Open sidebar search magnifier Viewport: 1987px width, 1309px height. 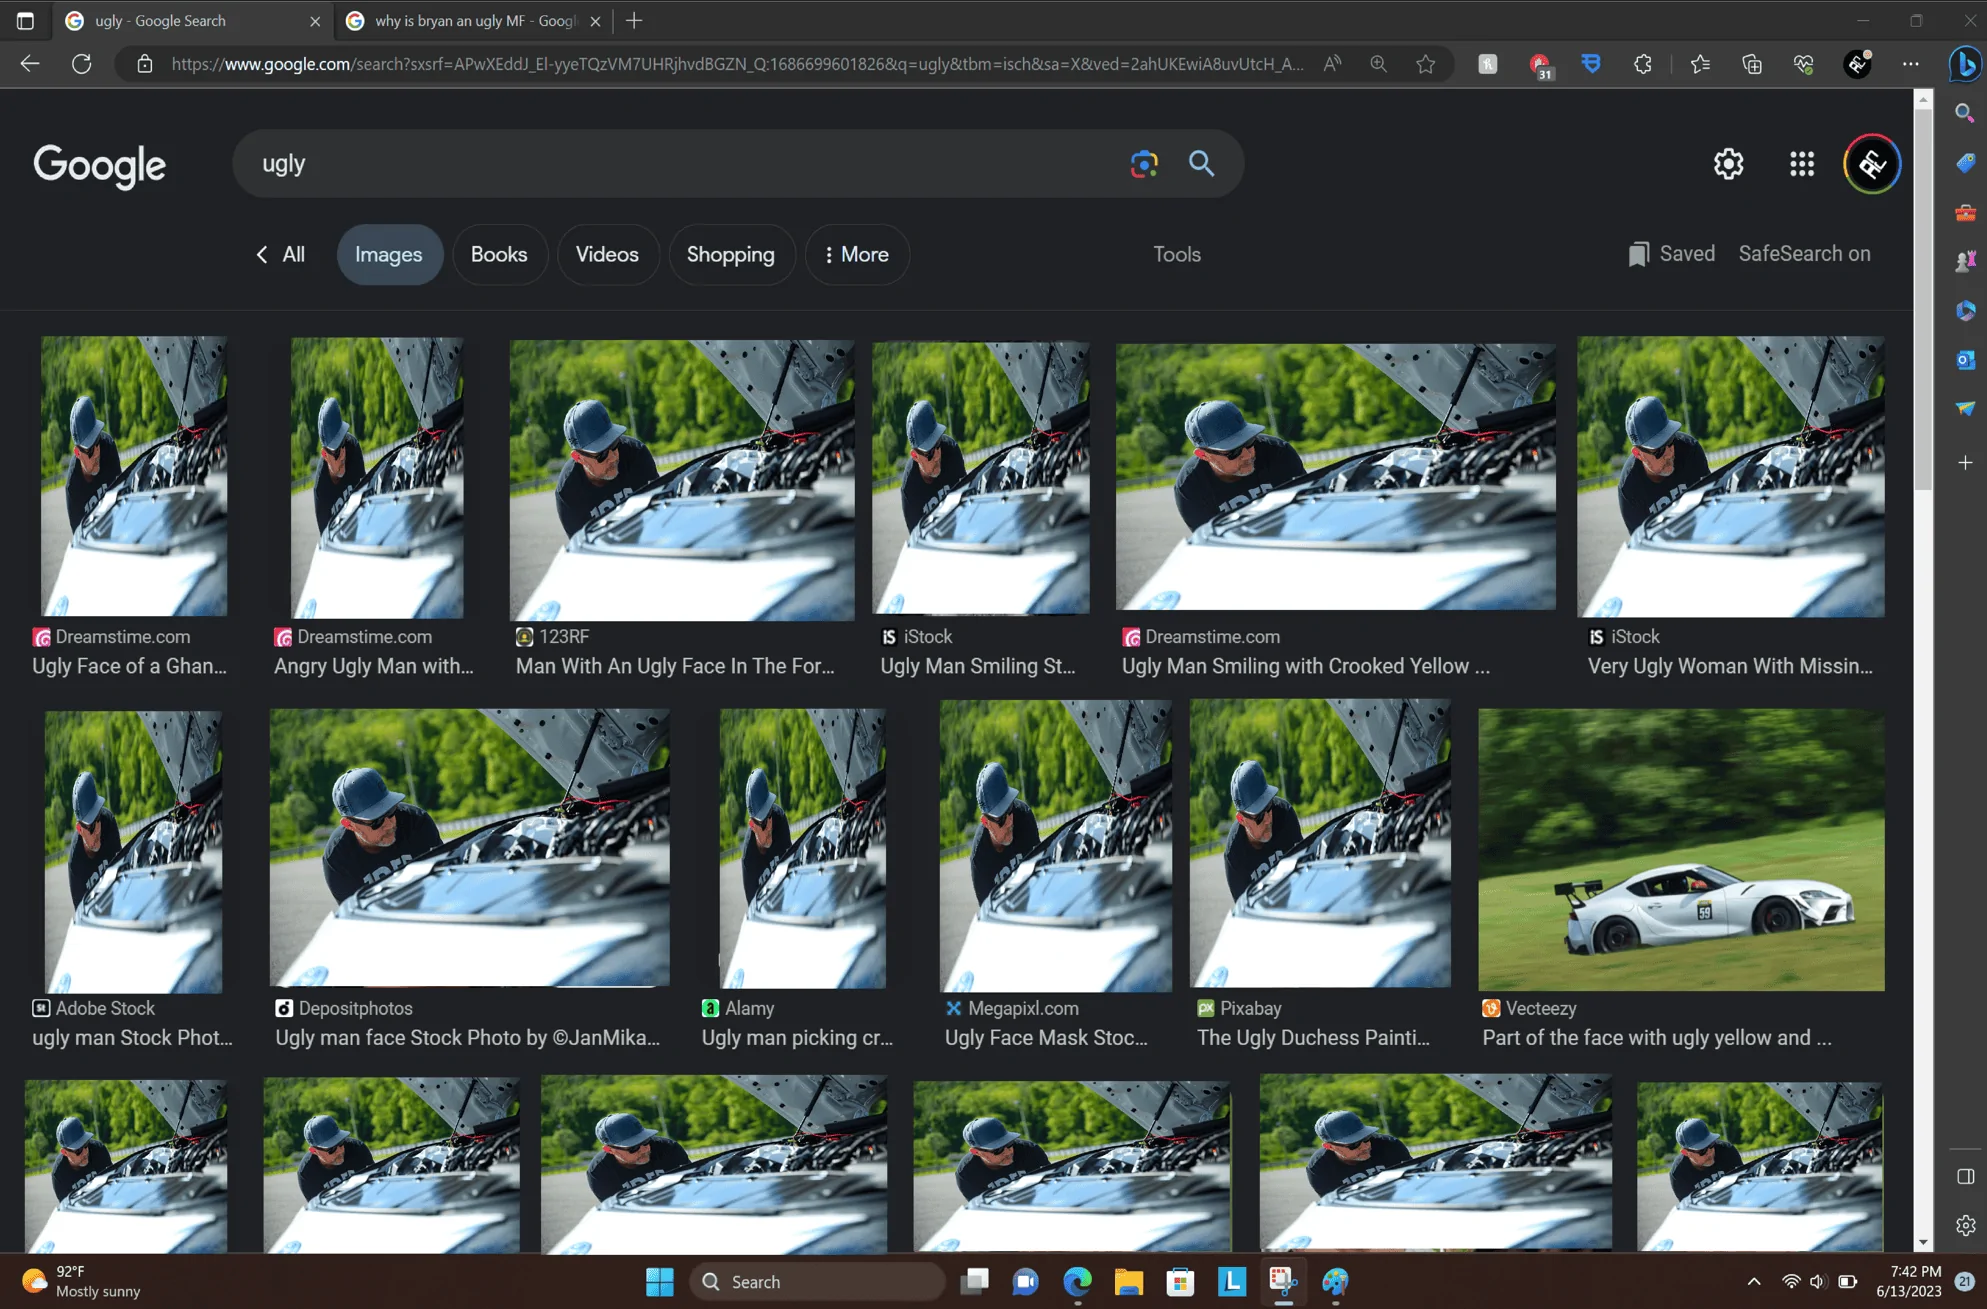click(1965, 113)
